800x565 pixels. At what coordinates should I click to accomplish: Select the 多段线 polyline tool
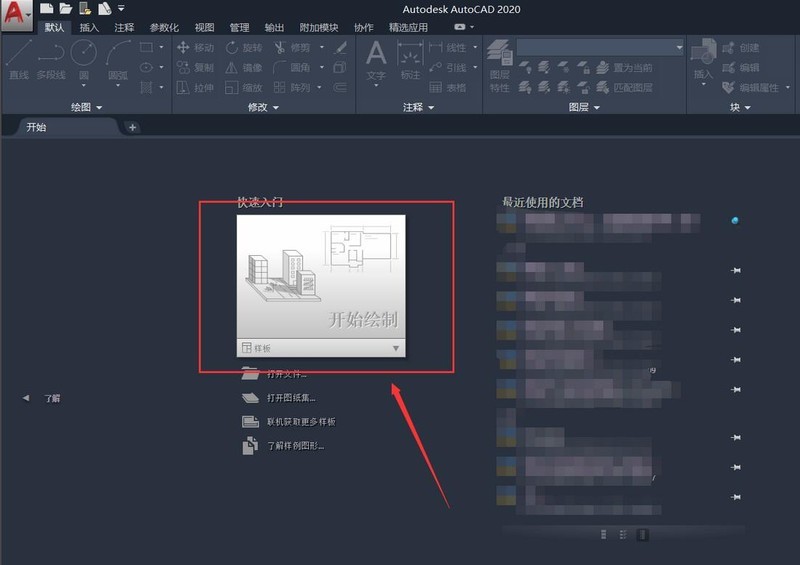coord(51,60)
